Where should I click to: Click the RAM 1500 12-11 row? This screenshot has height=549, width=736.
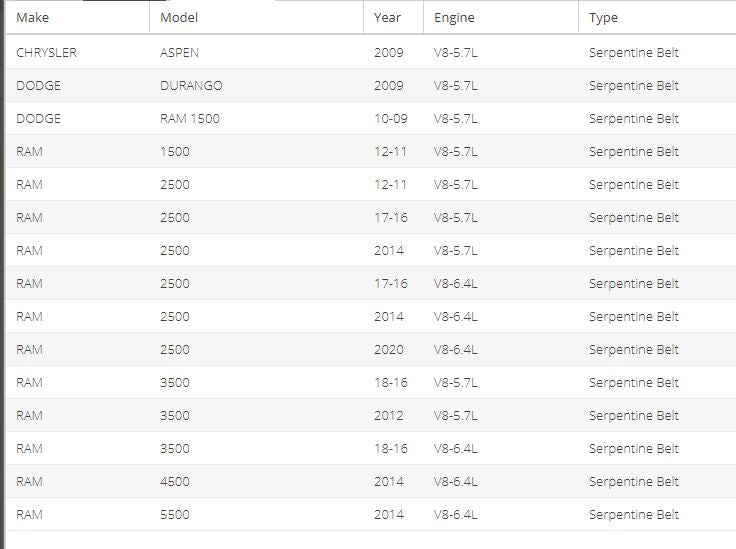point(371,151)
